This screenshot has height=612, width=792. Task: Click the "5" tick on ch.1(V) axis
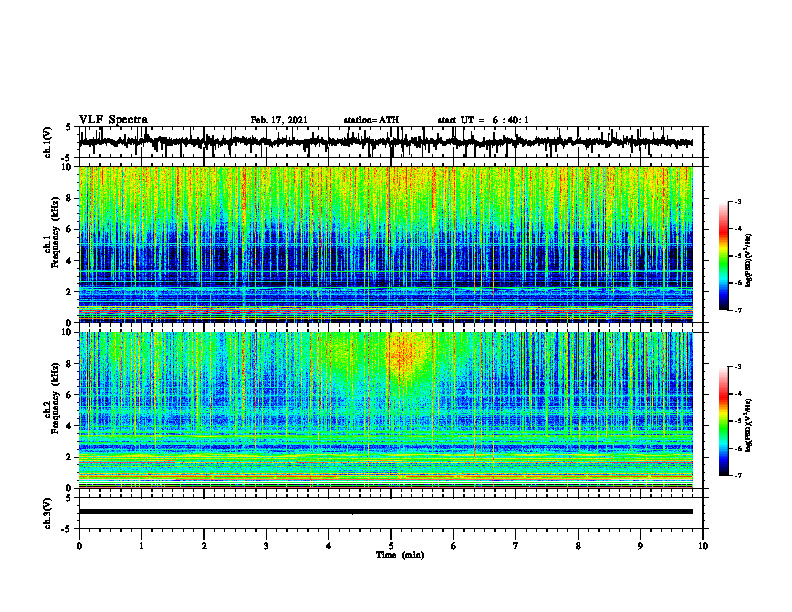point(69,128)
